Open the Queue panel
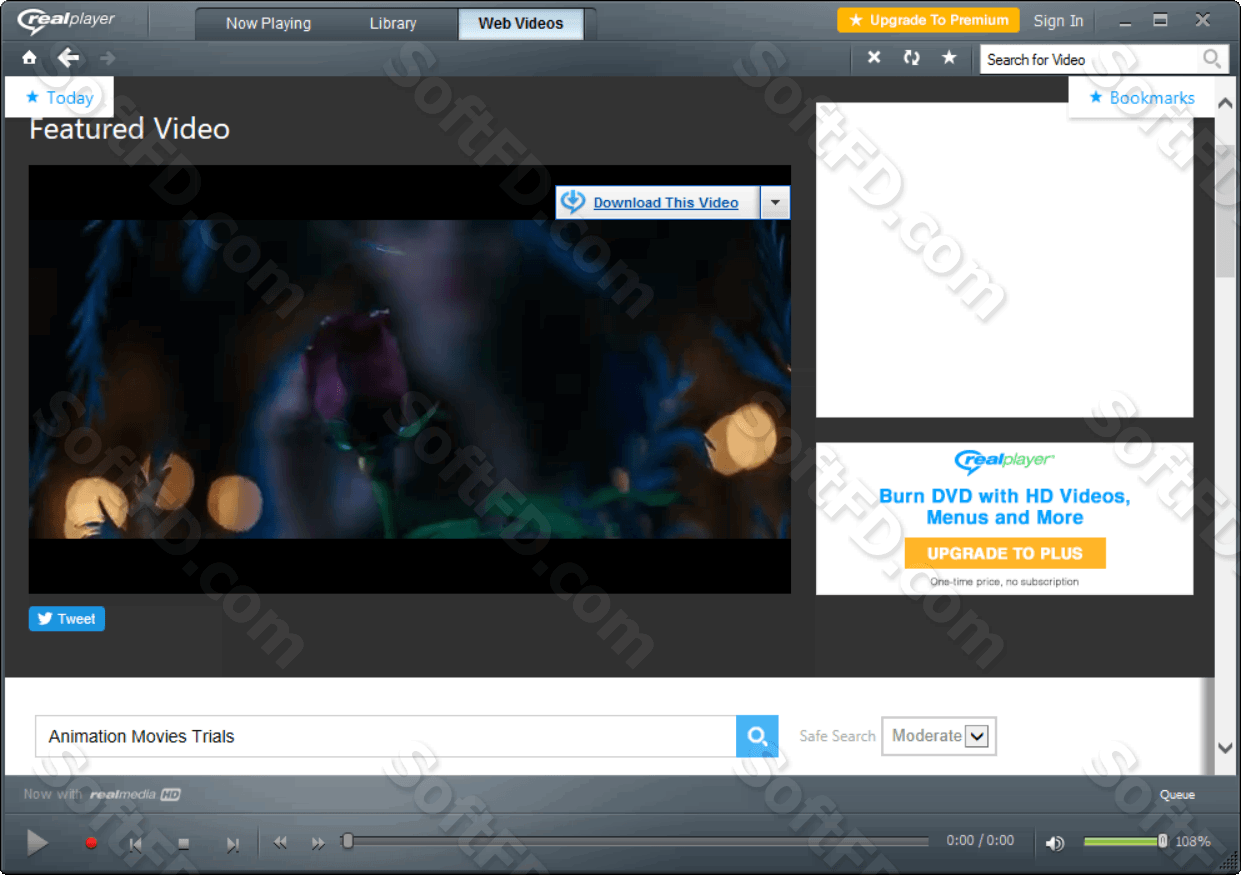Viewport: 1241px width, 875px height. pos(1177,795)
